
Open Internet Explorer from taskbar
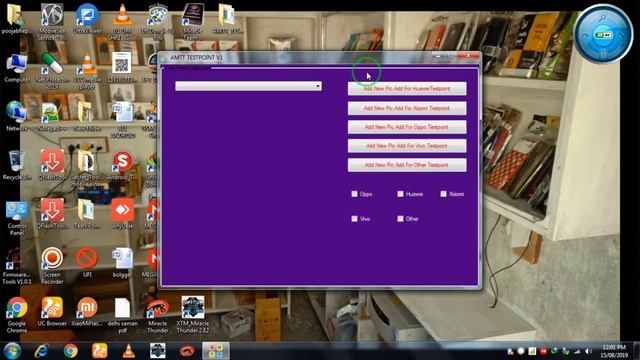tap(41, 351)
